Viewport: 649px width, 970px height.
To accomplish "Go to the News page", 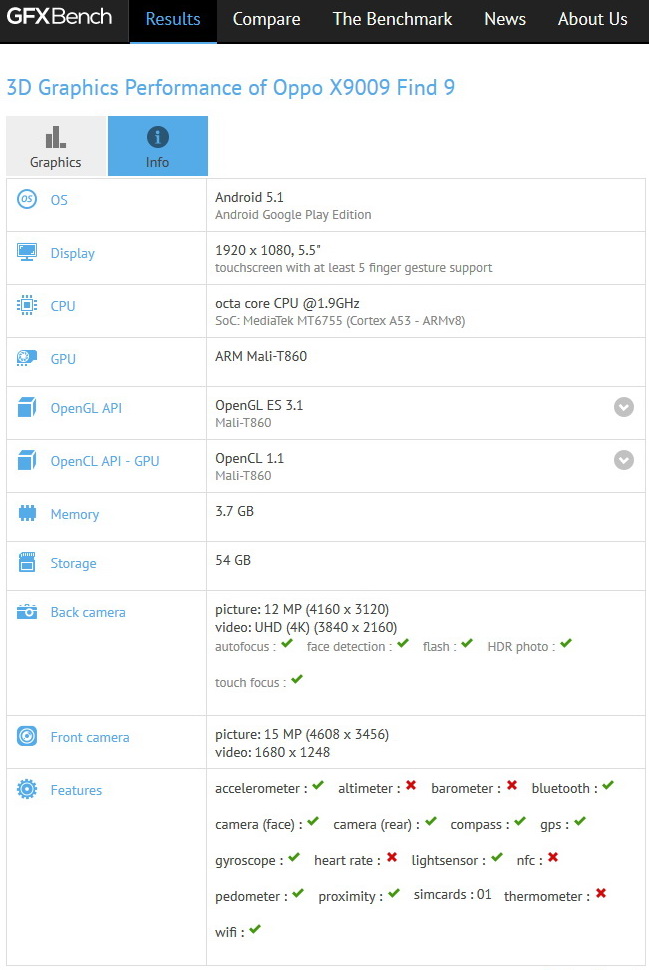I will coord(505,19).
